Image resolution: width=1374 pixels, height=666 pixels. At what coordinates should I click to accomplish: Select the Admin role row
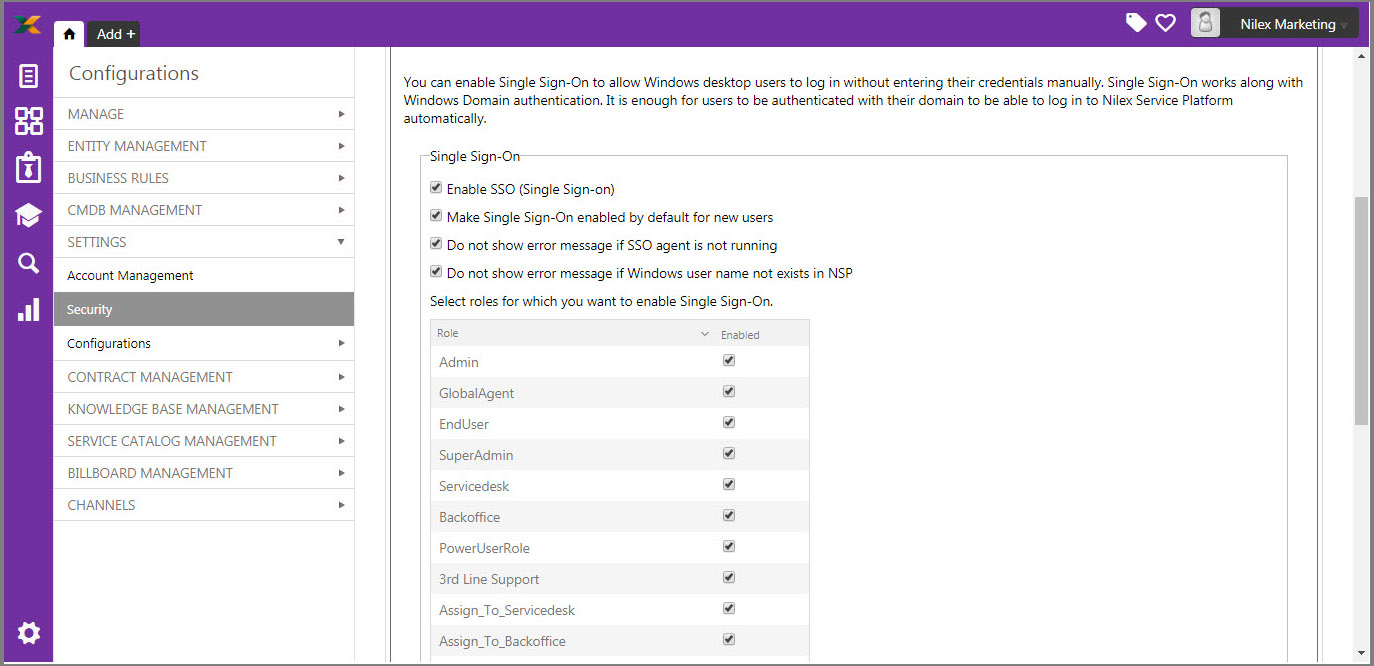[620, 362]
